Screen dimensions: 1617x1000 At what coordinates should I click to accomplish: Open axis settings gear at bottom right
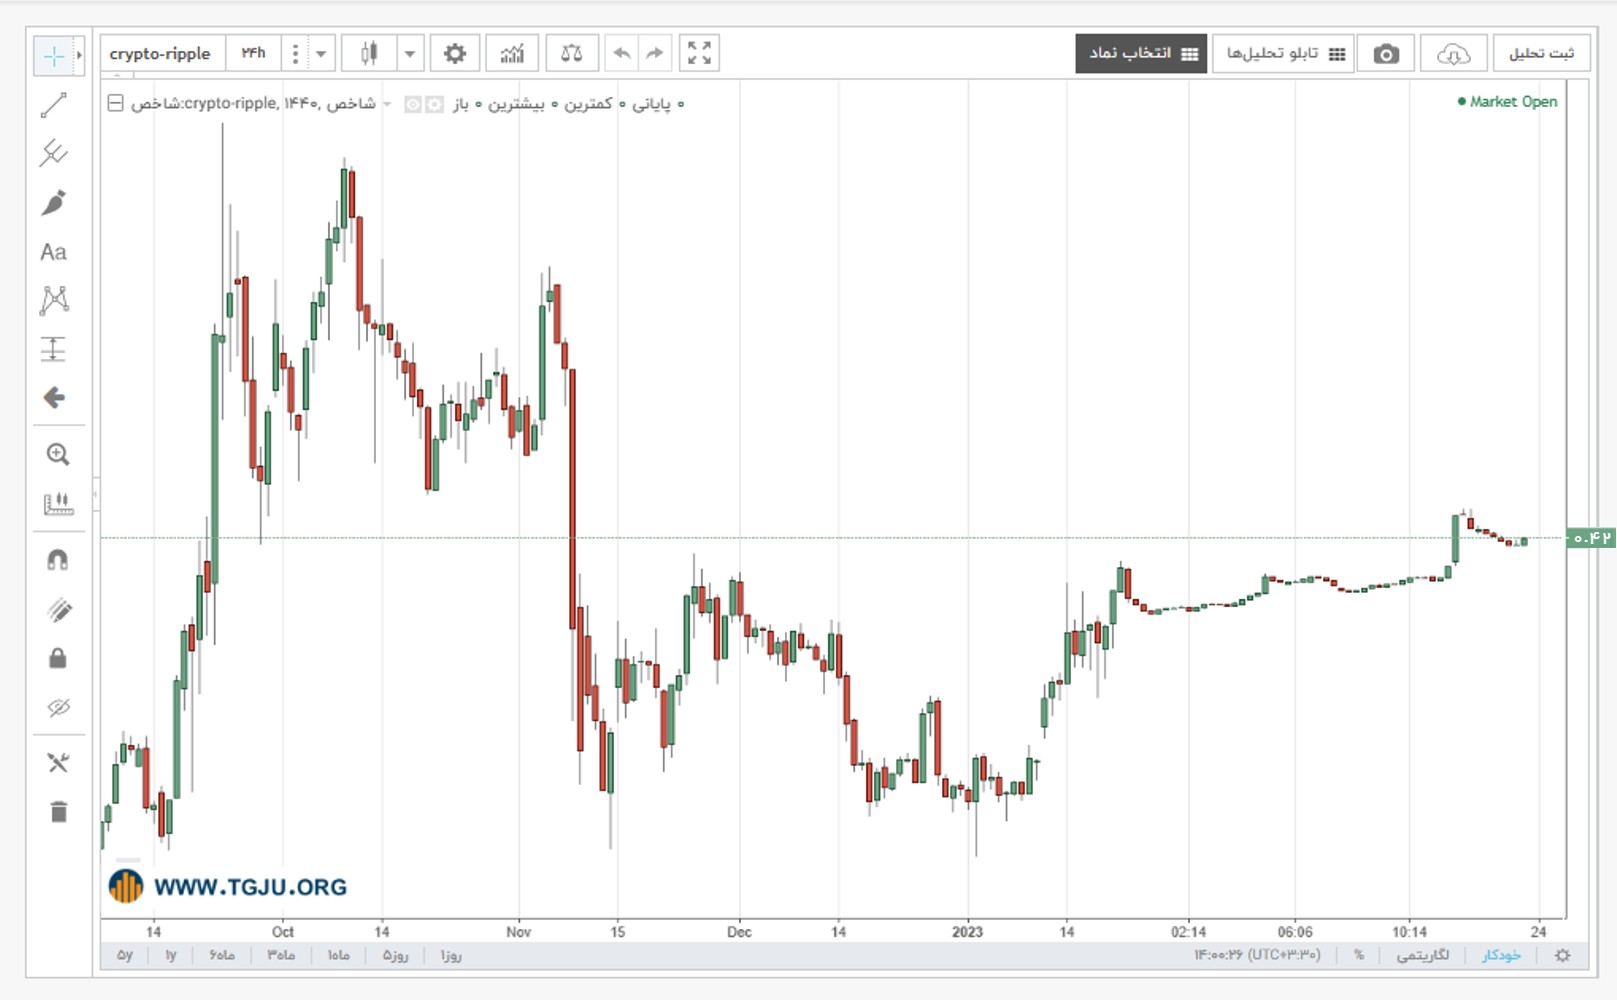click(1563, 955)
